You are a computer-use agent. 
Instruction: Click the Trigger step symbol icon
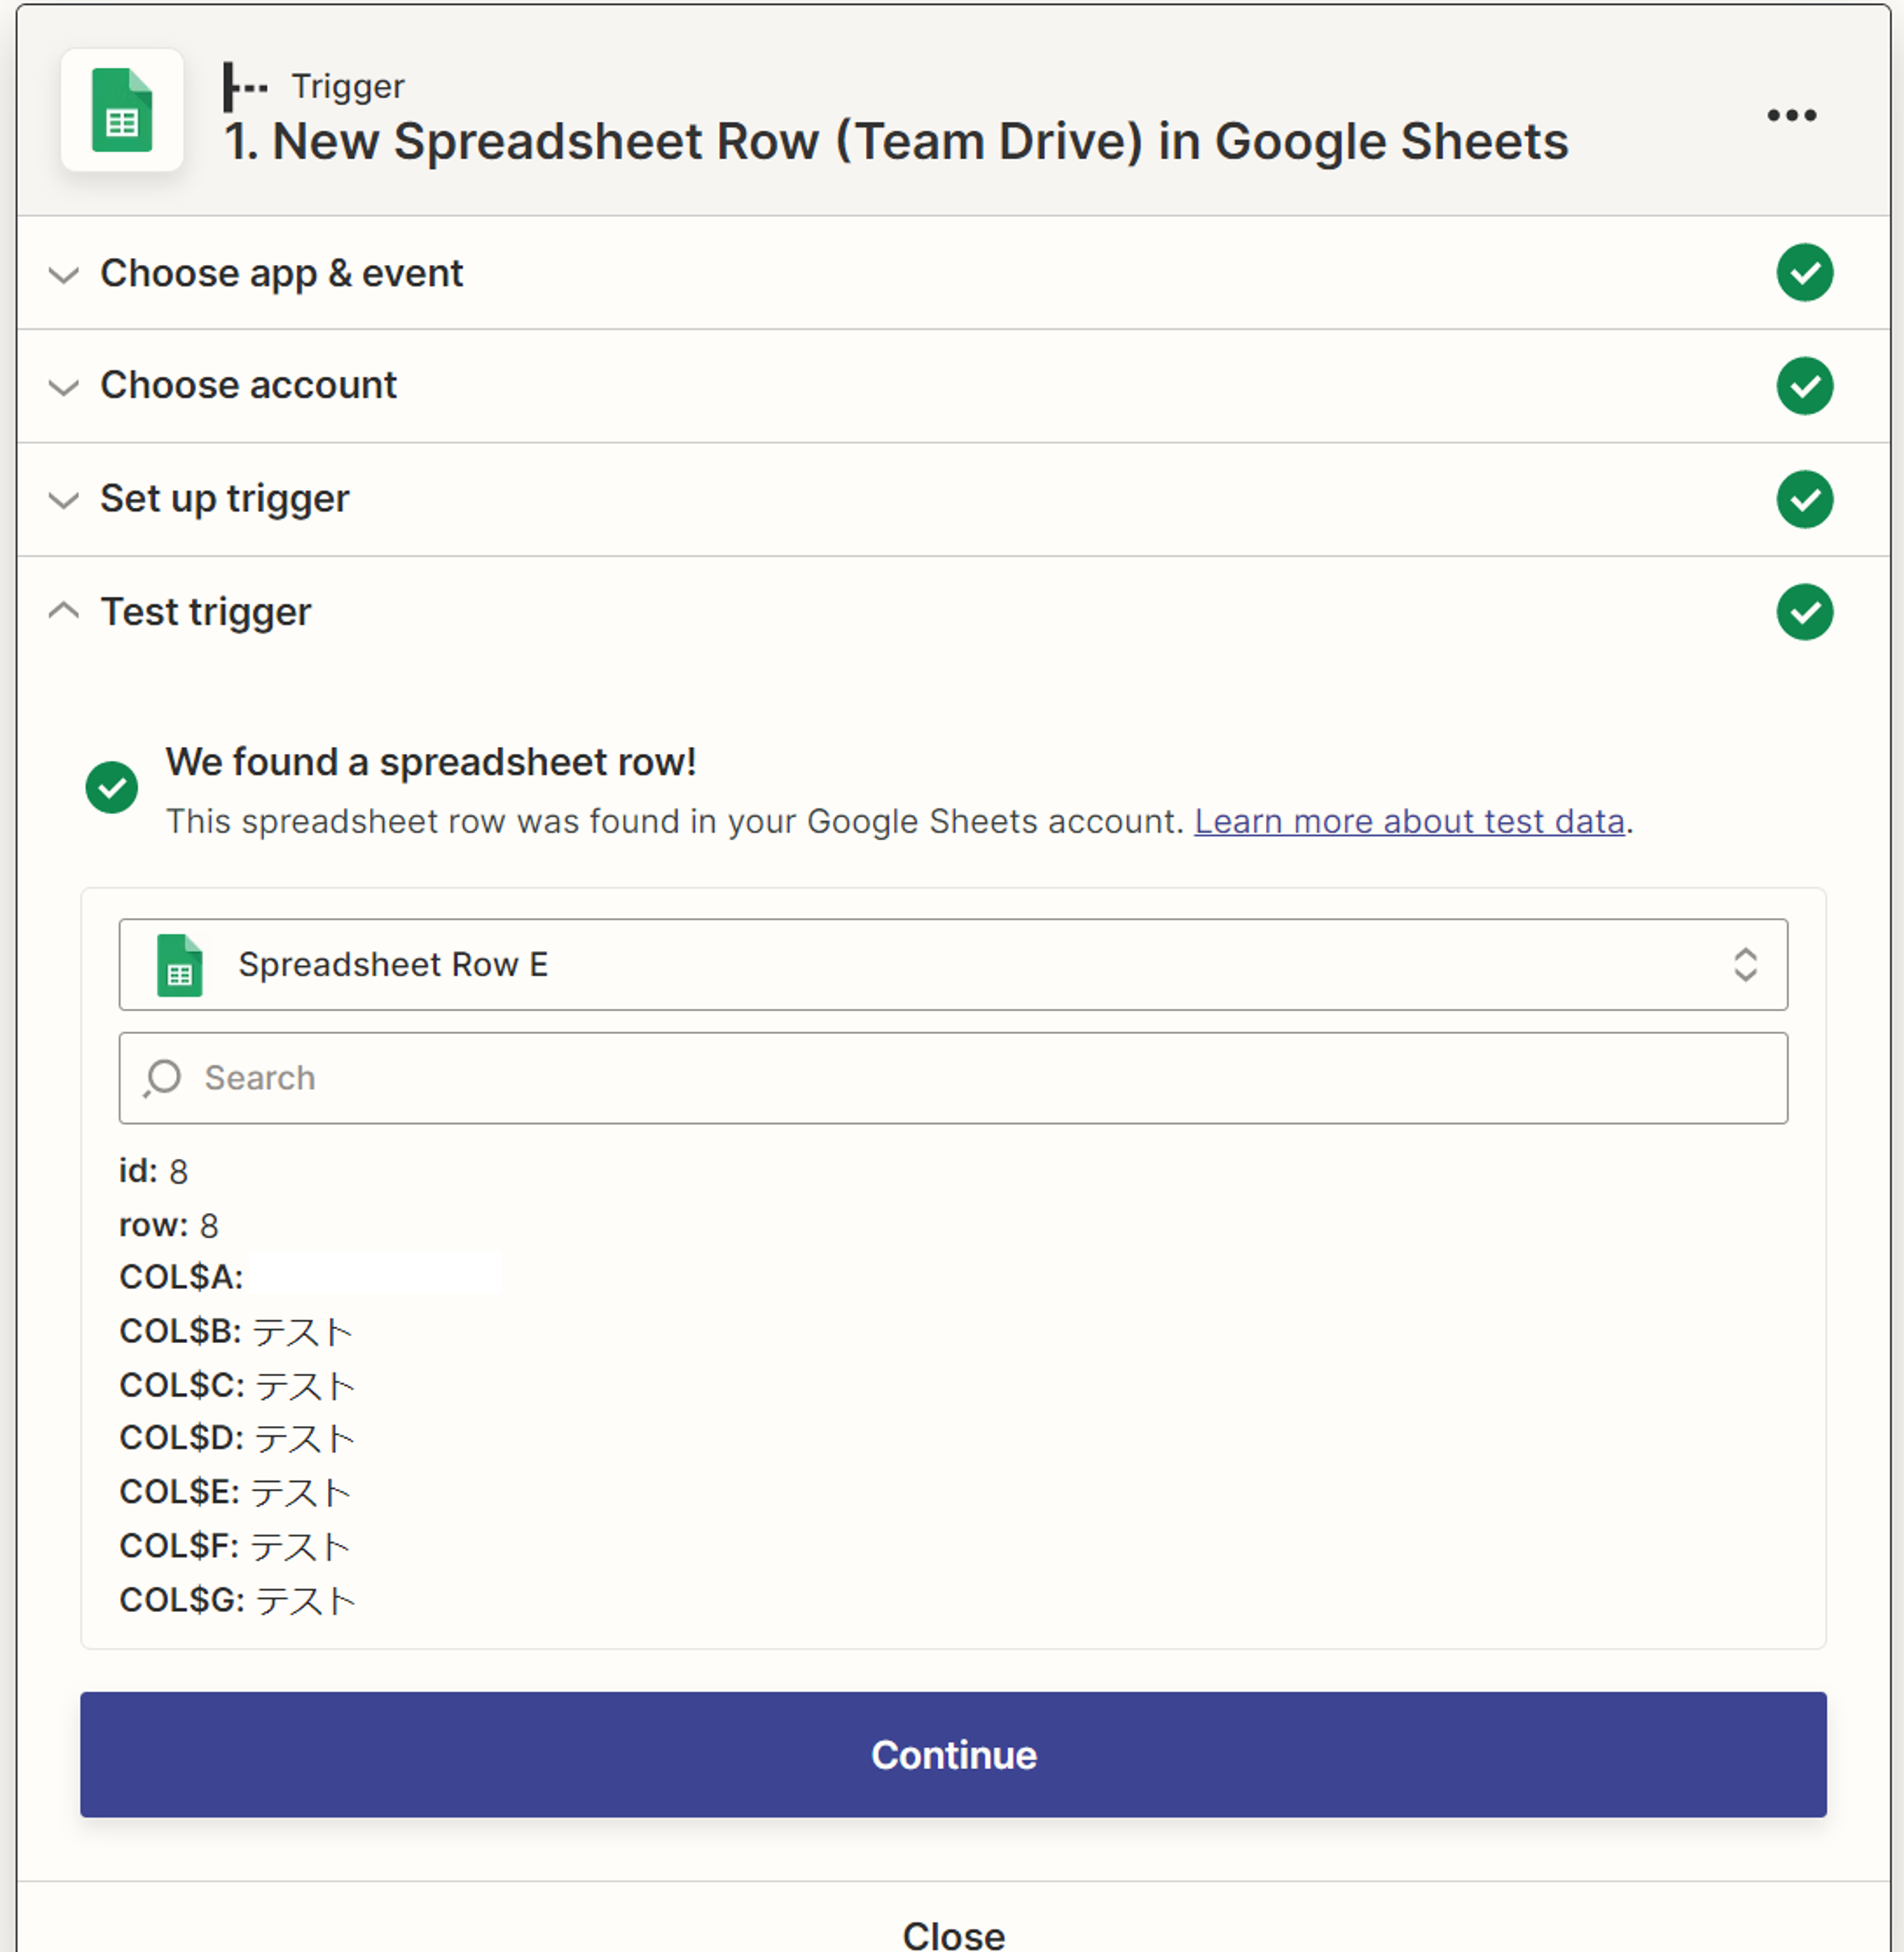click(x=245, y=87)
